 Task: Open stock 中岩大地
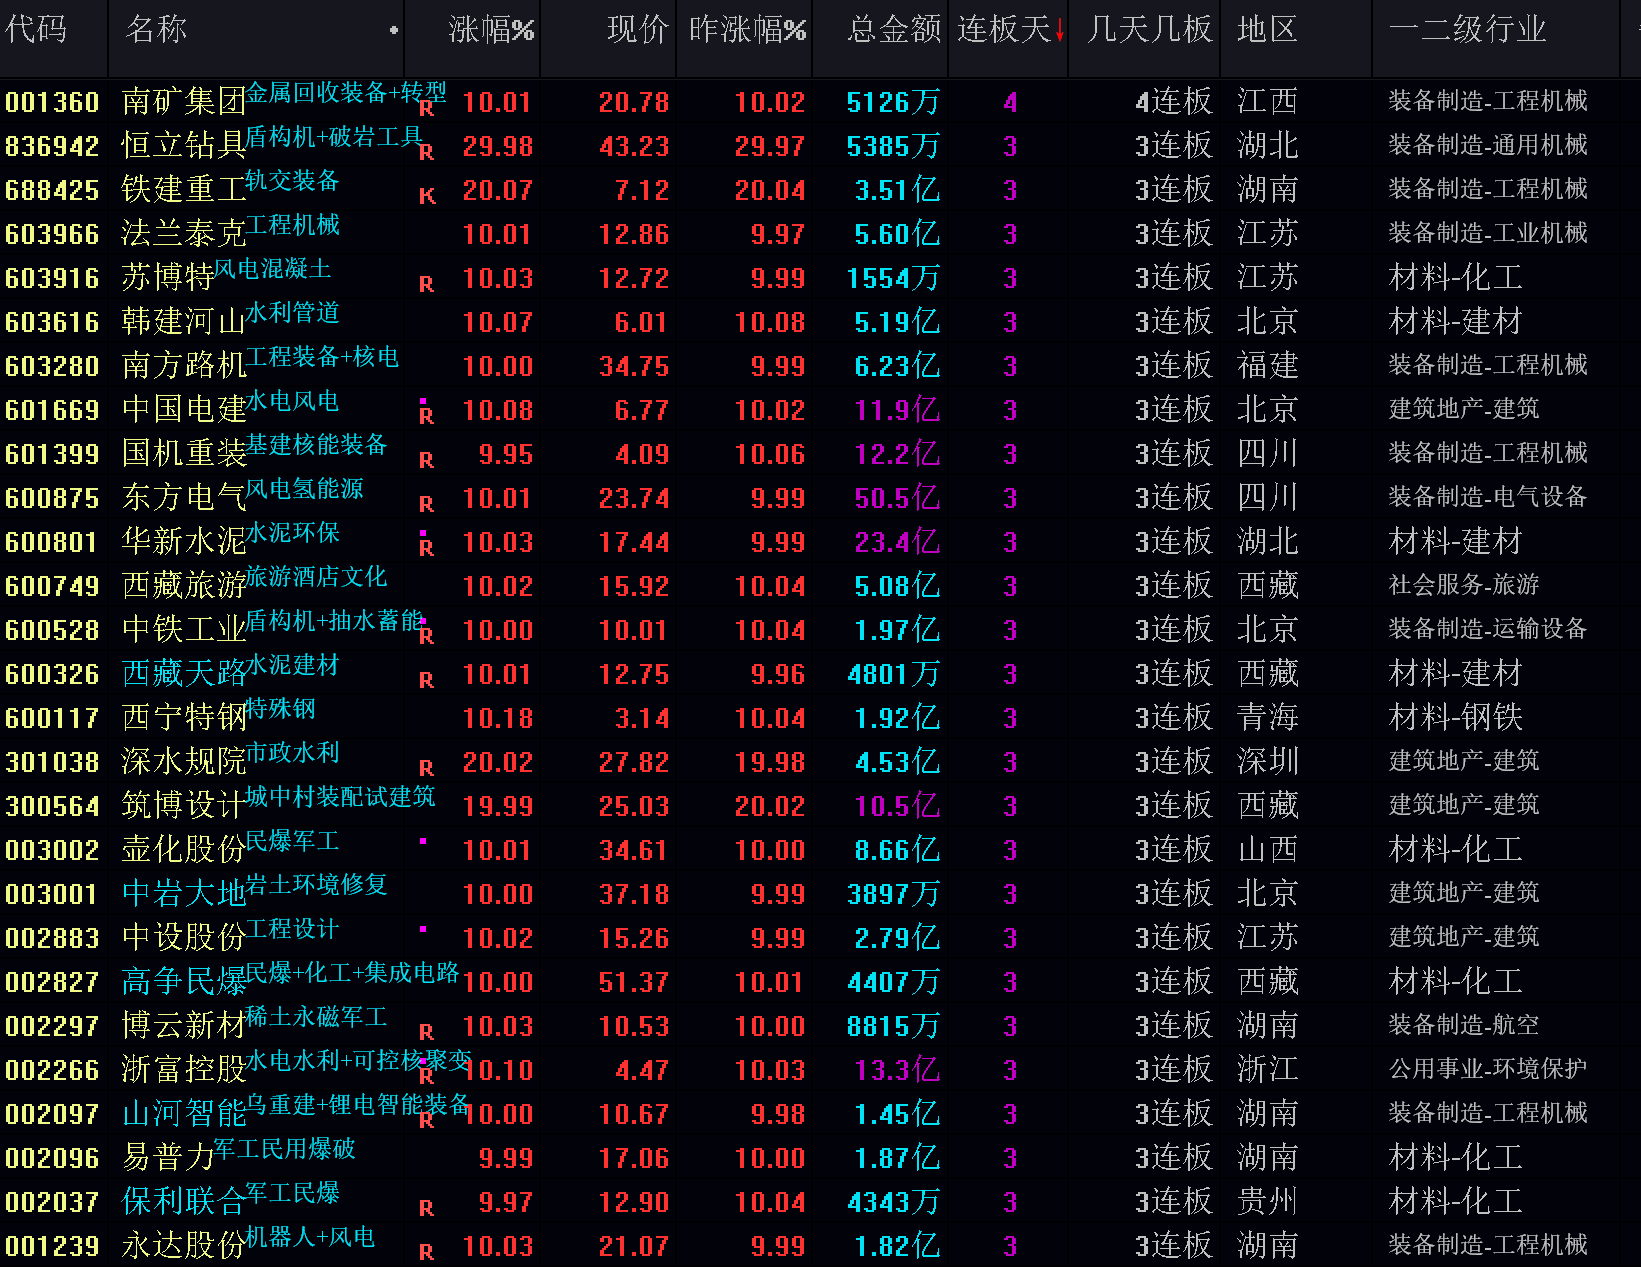coord(184,894)
